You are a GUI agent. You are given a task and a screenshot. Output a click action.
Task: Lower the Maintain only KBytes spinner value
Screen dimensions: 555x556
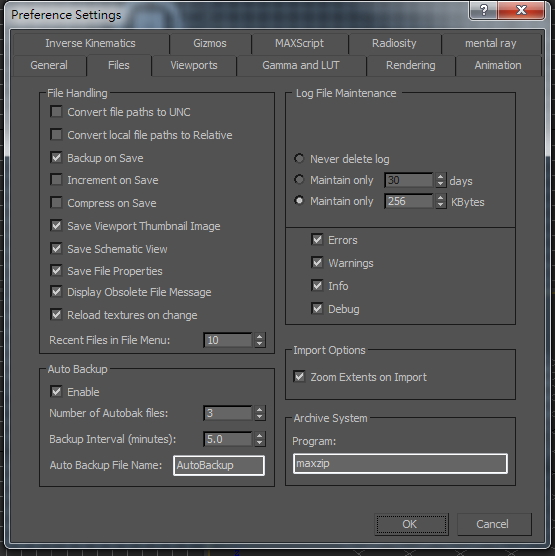(440, 205)
